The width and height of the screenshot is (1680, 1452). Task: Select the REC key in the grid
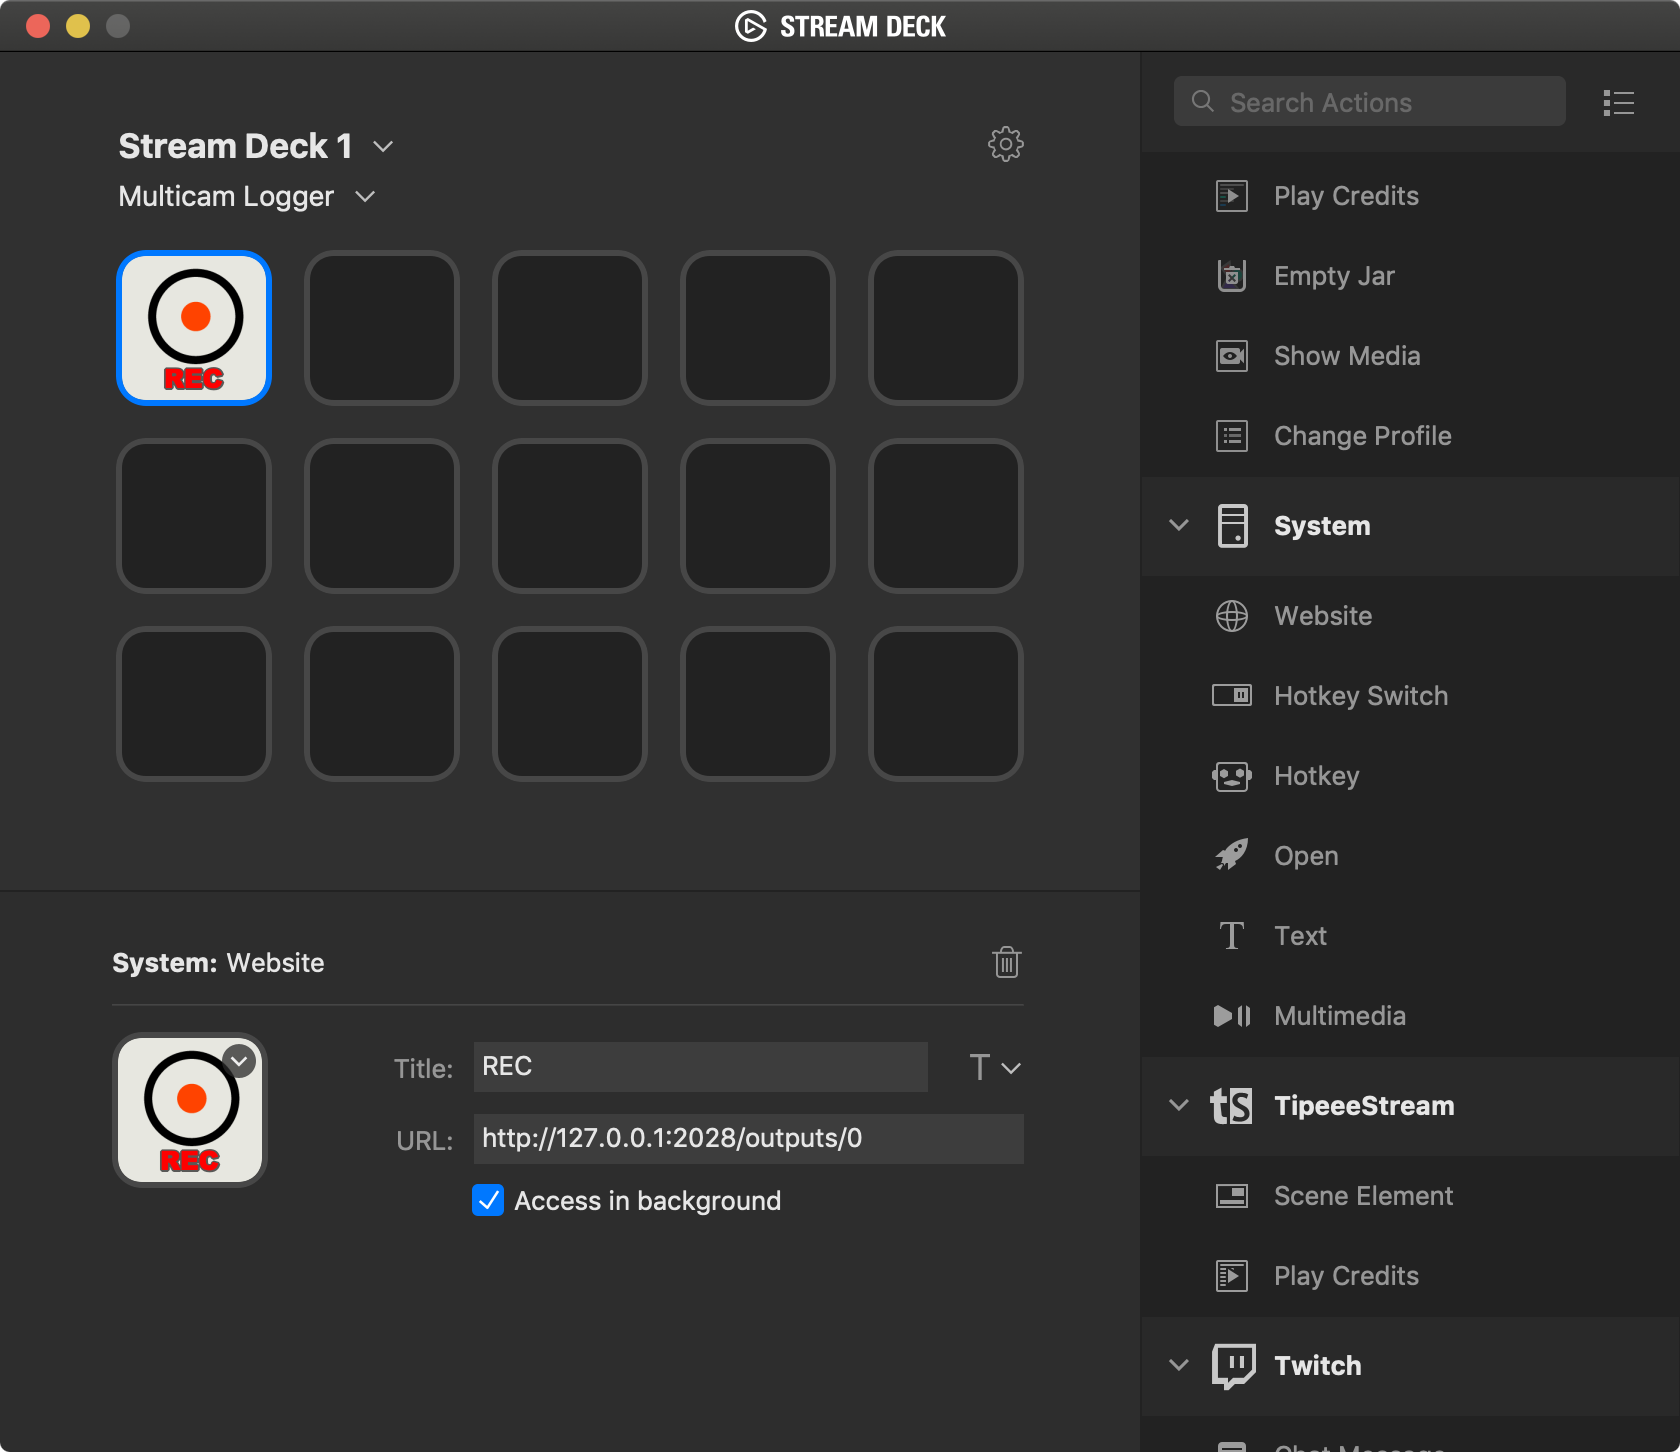[194, 328]
